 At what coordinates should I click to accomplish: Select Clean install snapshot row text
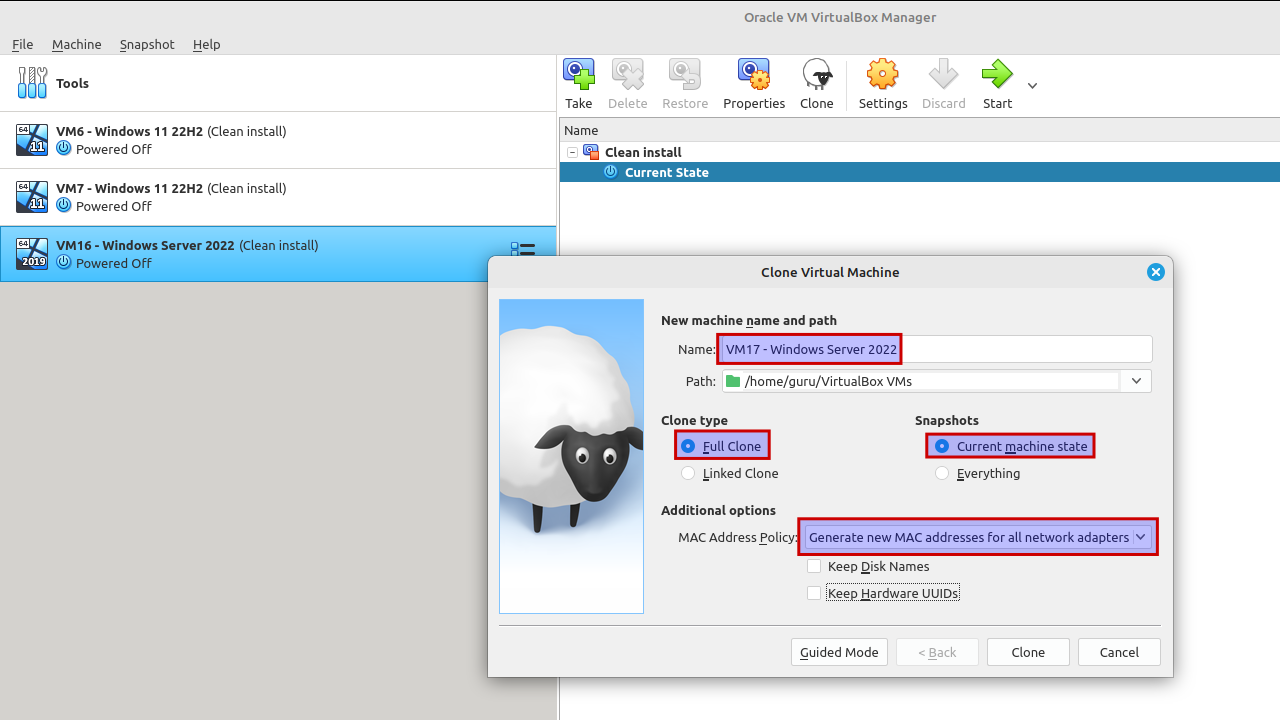point(643,152)
